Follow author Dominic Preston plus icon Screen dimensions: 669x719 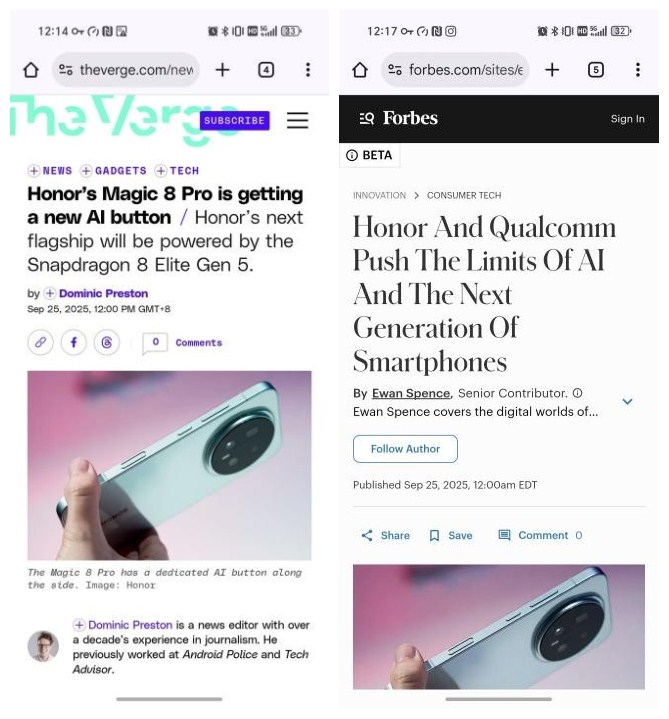[x=50, y=293]
